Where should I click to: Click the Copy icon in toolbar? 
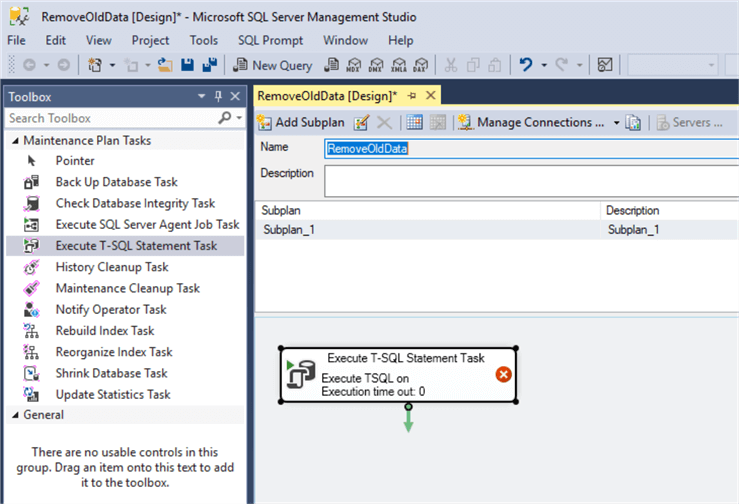473,65
